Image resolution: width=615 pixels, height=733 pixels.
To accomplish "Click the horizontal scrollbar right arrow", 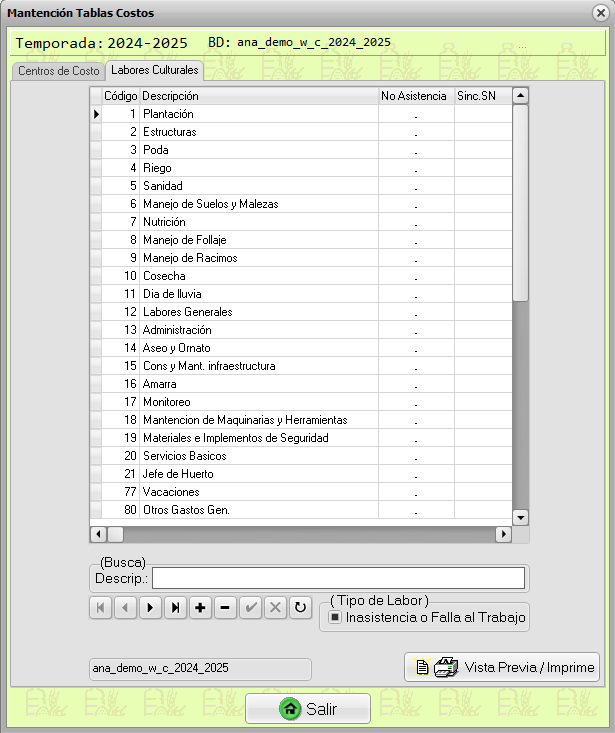I will click(x=503, y=534).
